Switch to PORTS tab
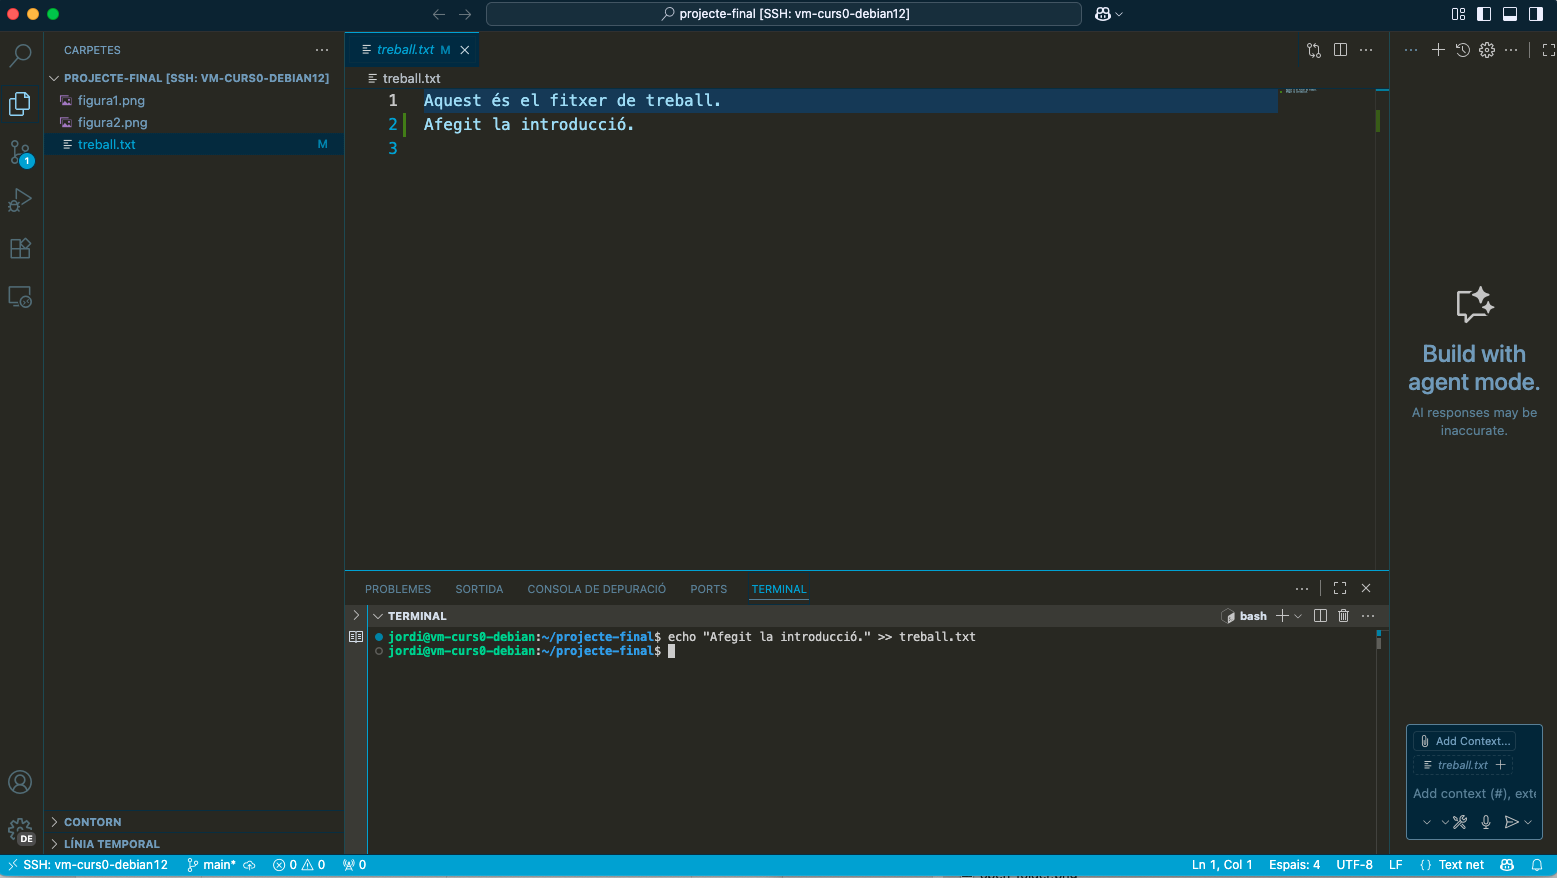Image resolution: width=1557 pixels, height=878 pixels. pyautogui.click(x=708, y=589)
